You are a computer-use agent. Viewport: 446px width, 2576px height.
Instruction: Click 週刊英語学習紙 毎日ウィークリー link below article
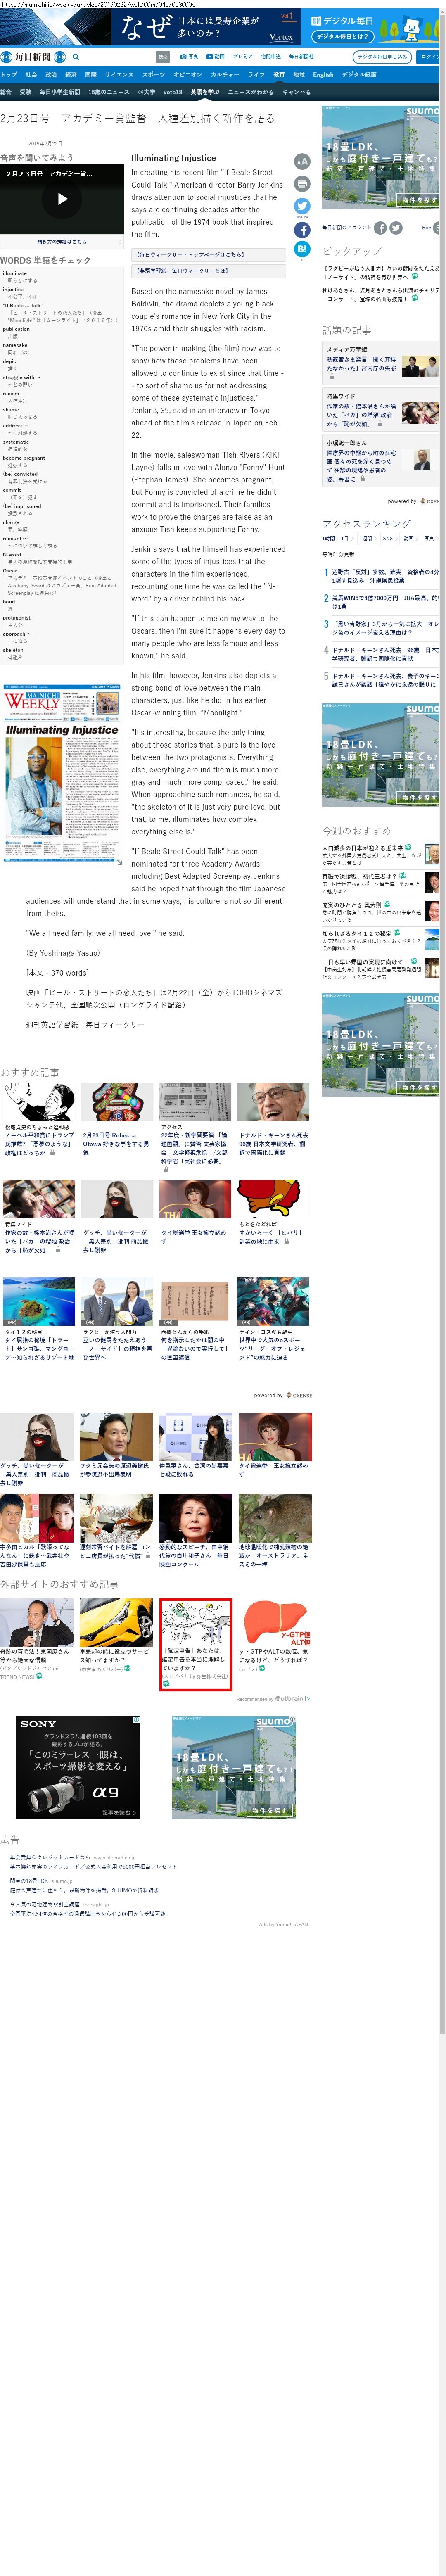(x=85, y=1025)
